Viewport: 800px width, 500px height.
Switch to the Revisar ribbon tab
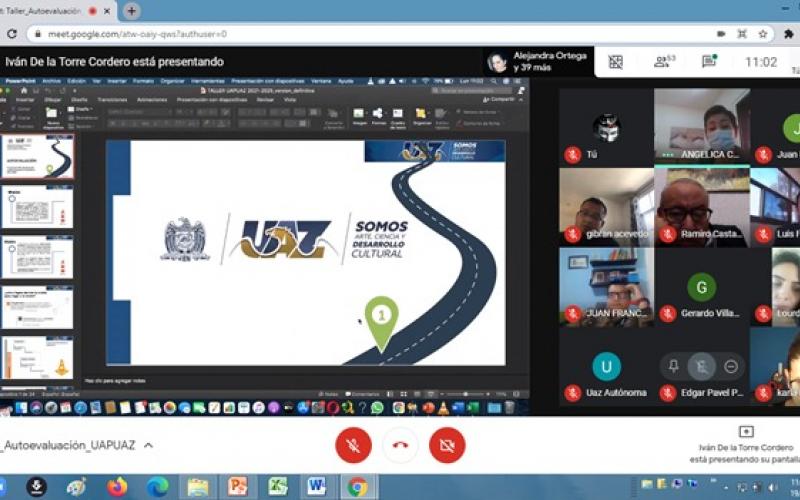coord(265,99)
